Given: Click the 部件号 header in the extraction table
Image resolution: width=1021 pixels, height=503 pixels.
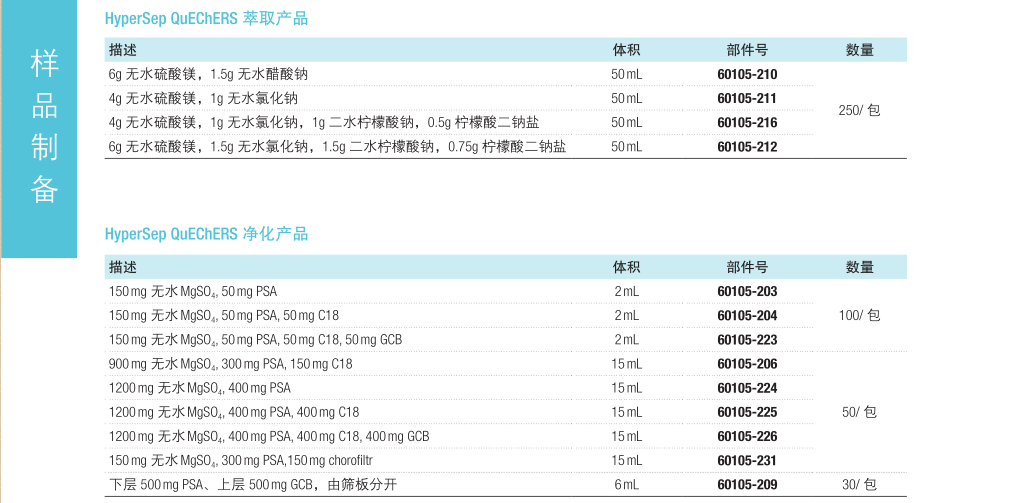Looking at the screenshot, I should click(747, 50).
